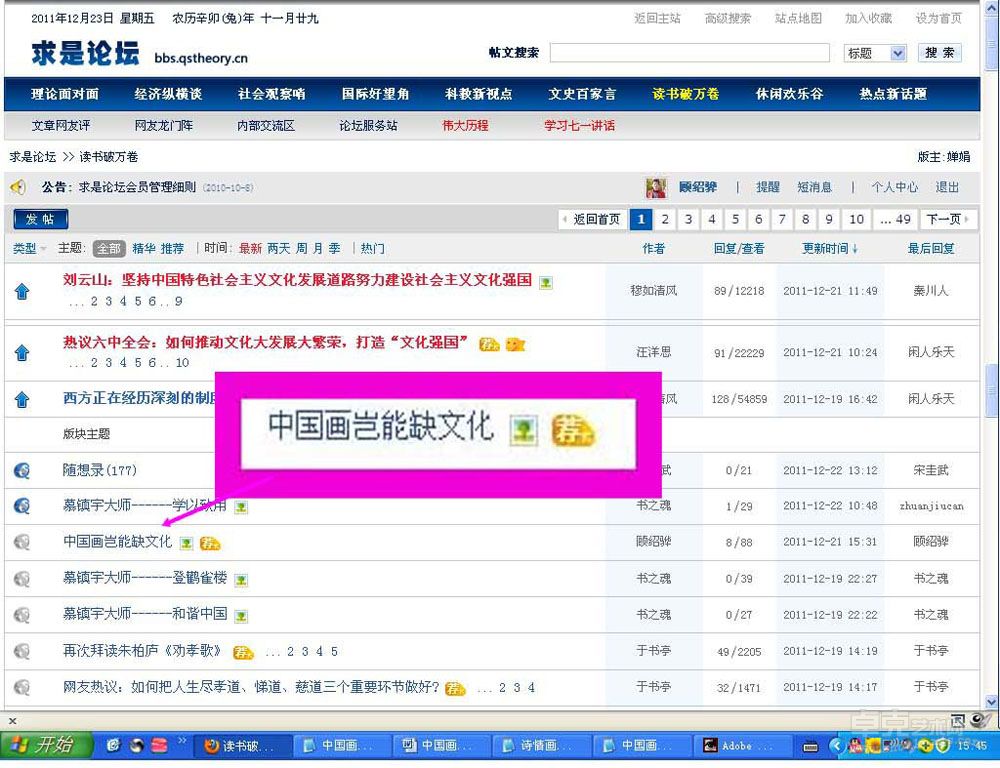The width and height of the screenshot is (1000, 768).
Task: Open 伟大历程 sub-navigation item
Action: point(465,126)
